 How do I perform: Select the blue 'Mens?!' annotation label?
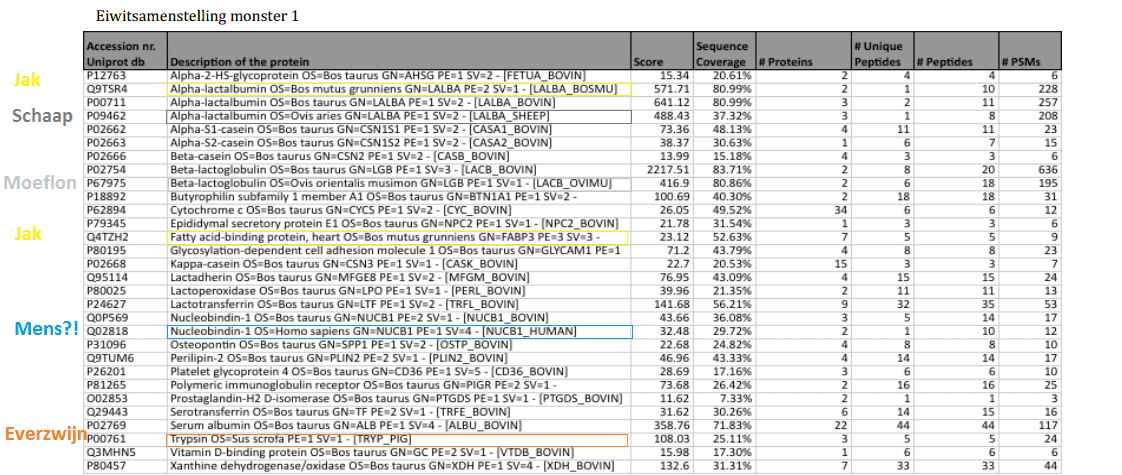[x=47, y=328]
